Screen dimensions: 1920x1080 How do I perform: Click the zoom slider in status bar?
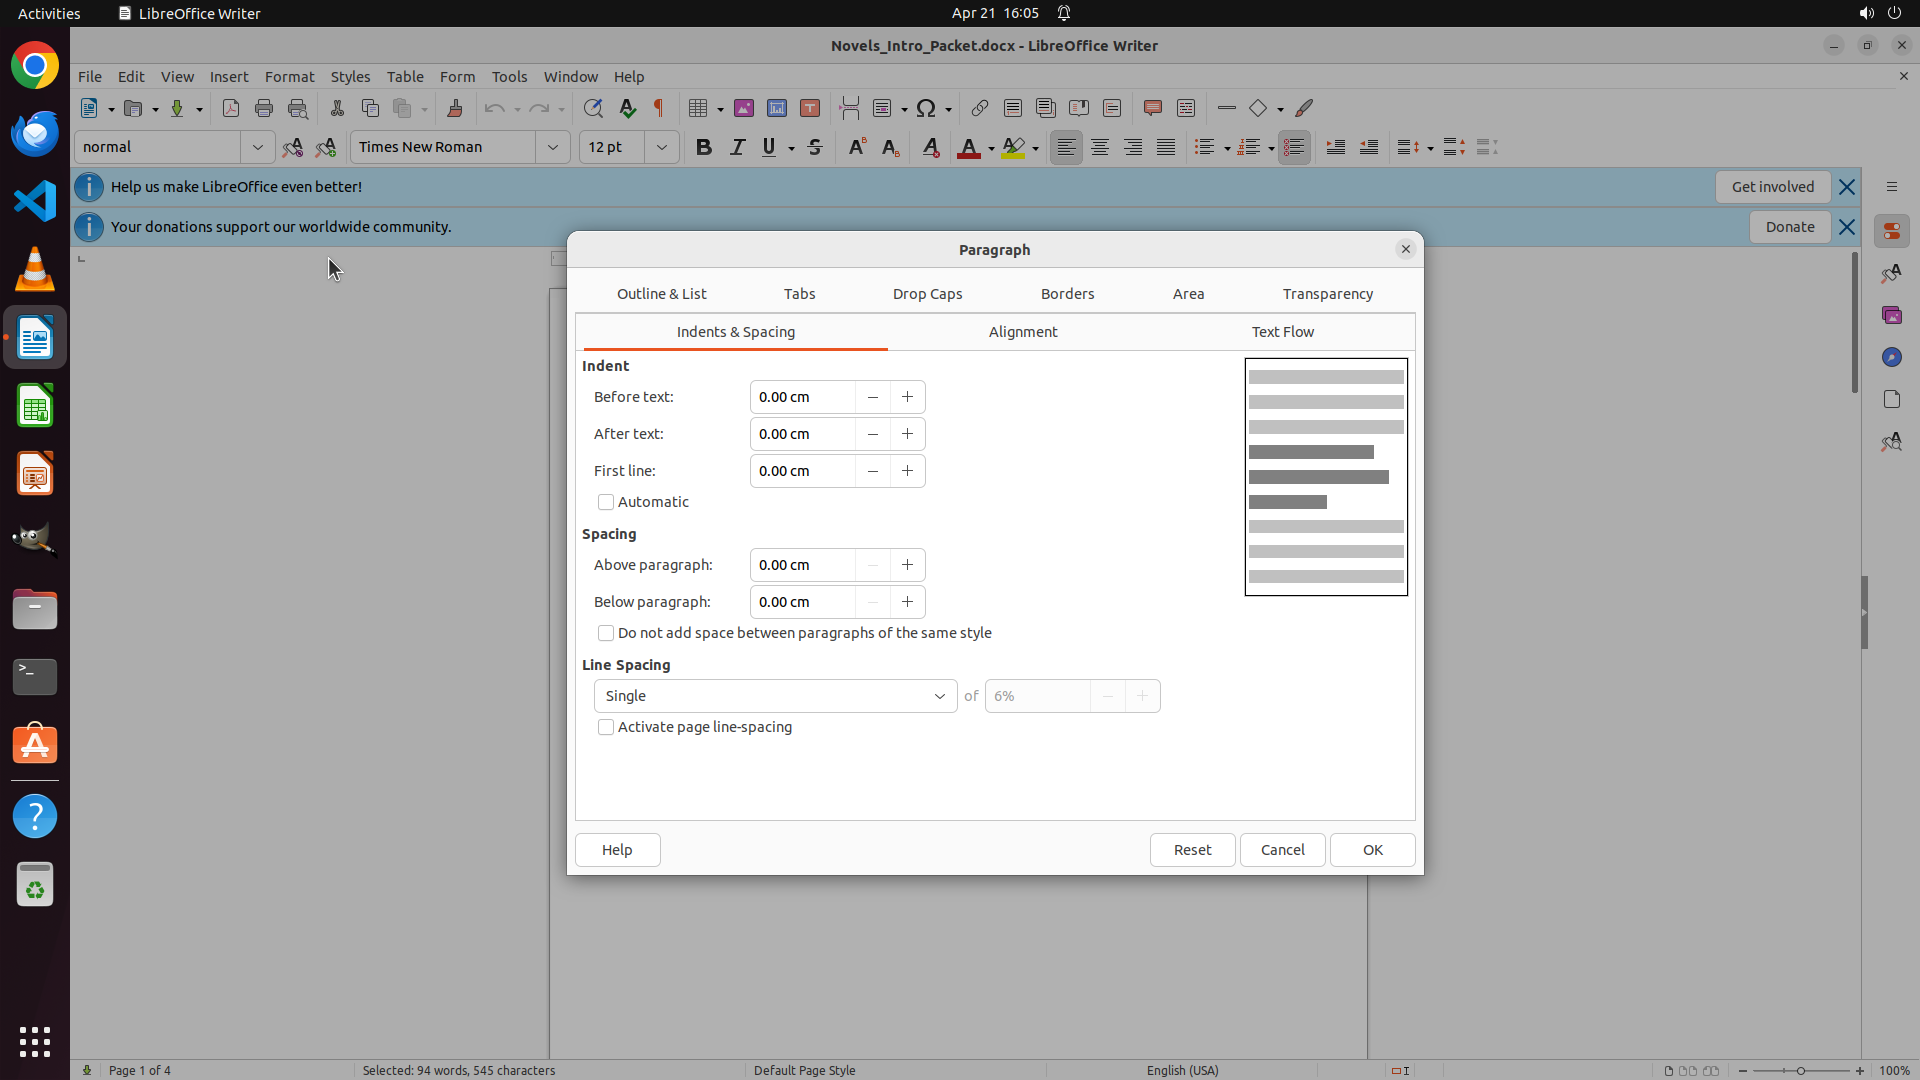pyautogui.click(x=1800, y=1070)
